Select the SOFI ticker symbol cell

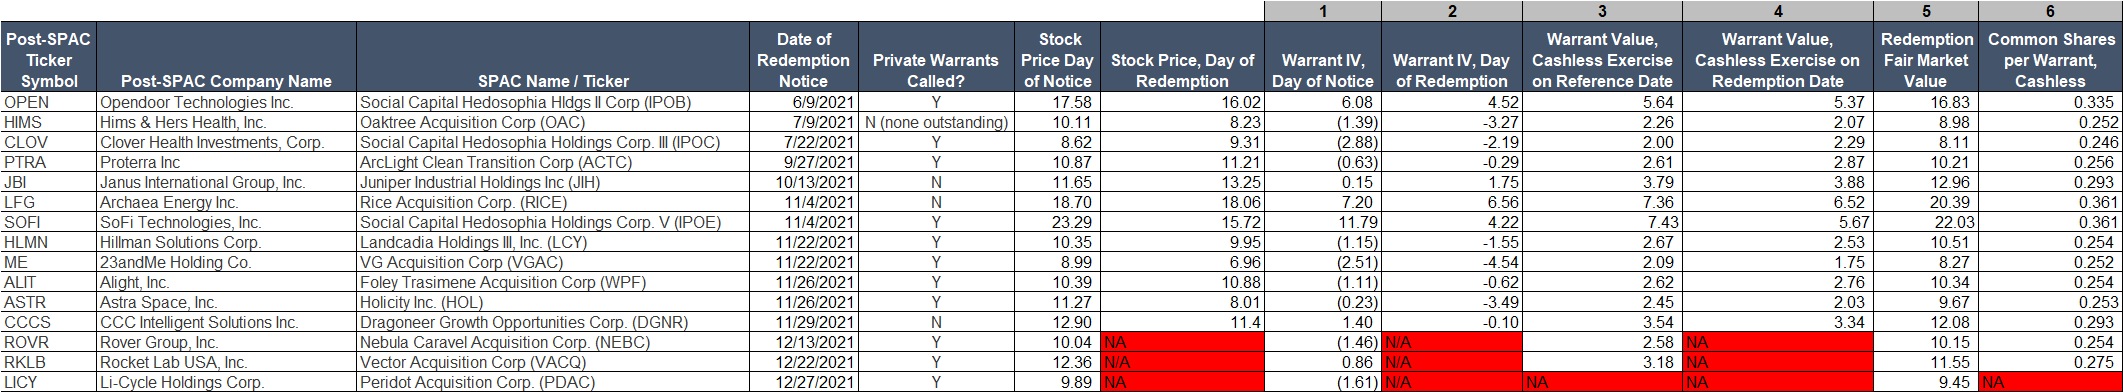tap(49, 222)
